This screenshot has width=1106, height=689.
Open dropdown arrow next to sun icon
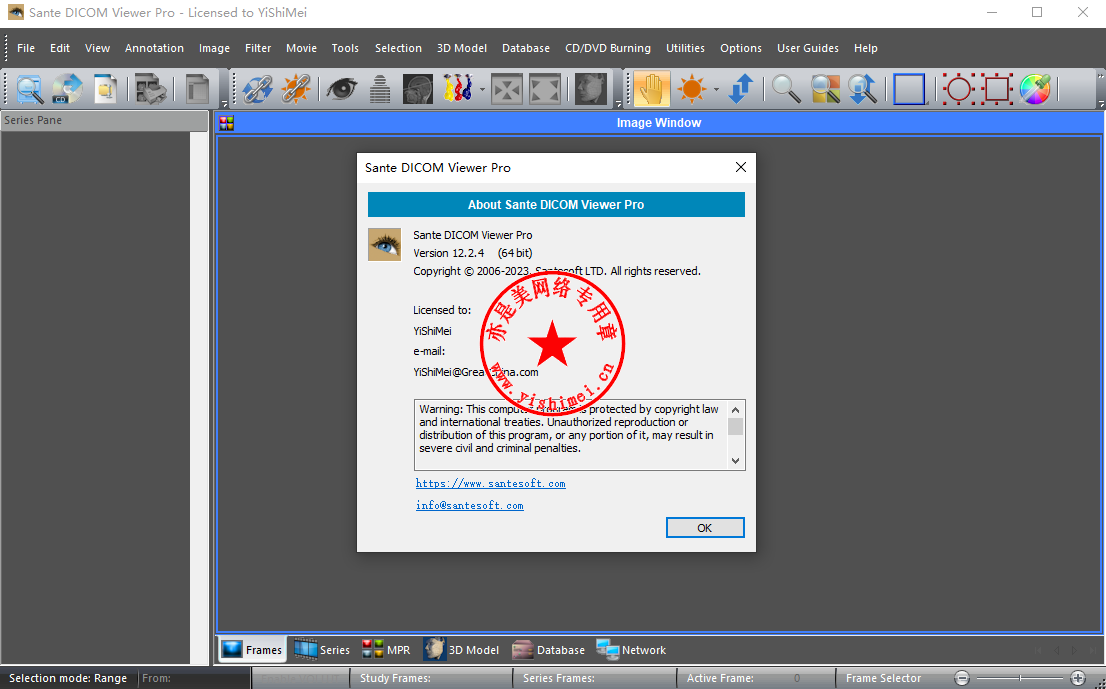pyautogui.click(x=716, y=90)
